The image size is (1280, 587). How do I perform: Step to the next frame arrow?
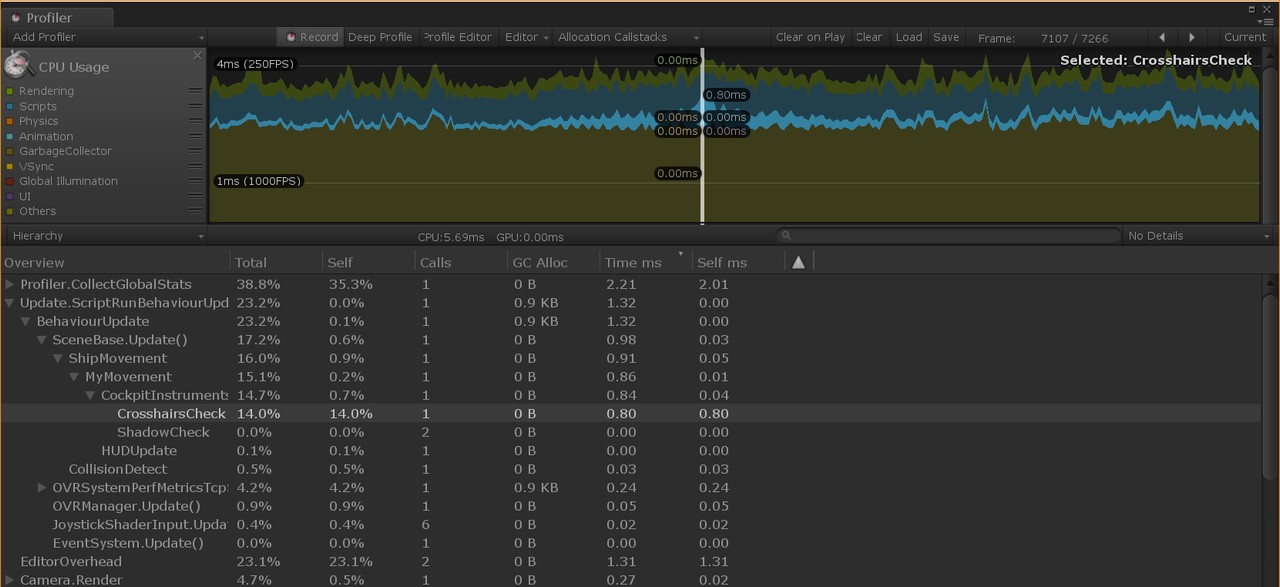pyautogui.click(x=1191, y=37)
